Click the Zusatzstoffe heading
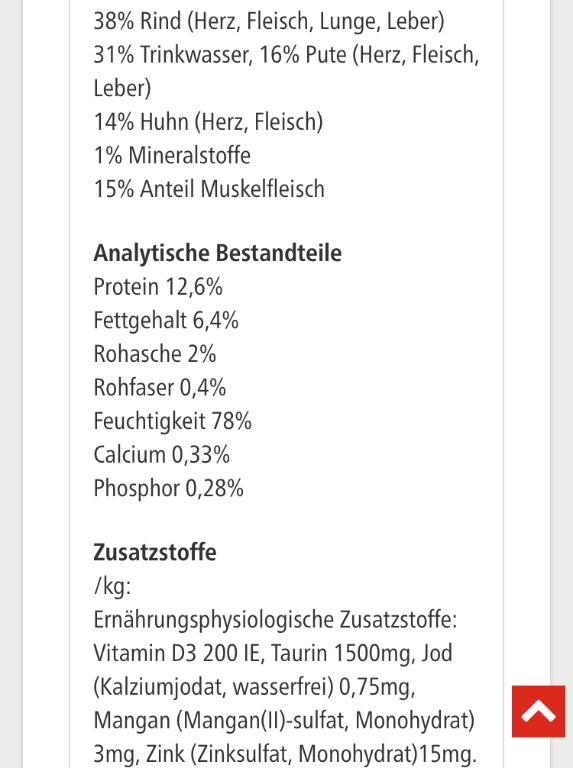Viewport: 573px width, 768px height. 155,552
